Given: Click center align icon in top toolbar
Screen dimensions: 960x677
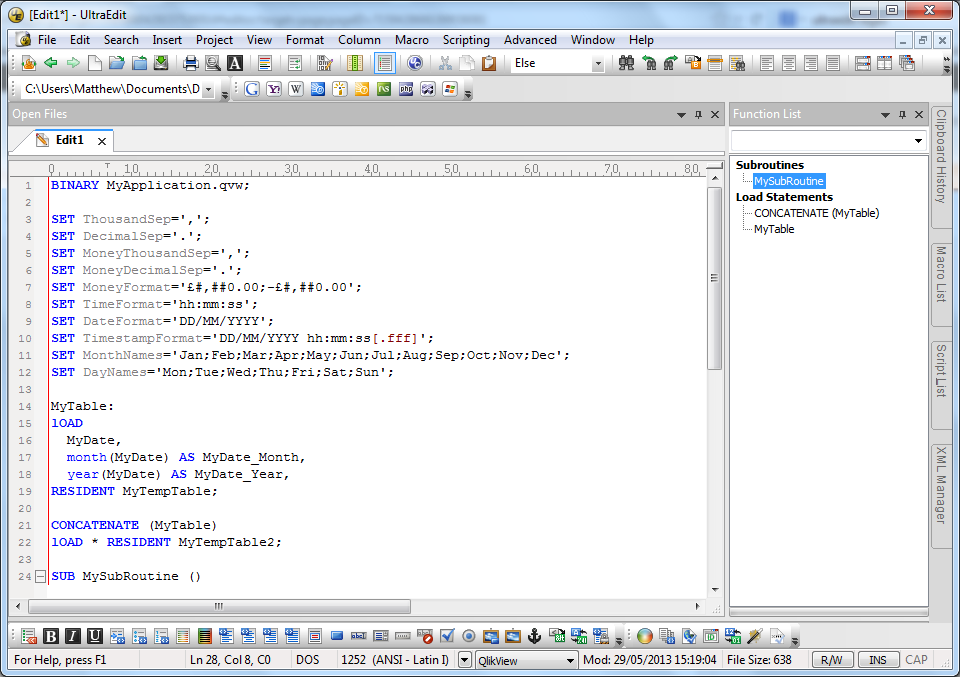Looking at the screenshot, I should pyautogui.click(x=789, y=63).
